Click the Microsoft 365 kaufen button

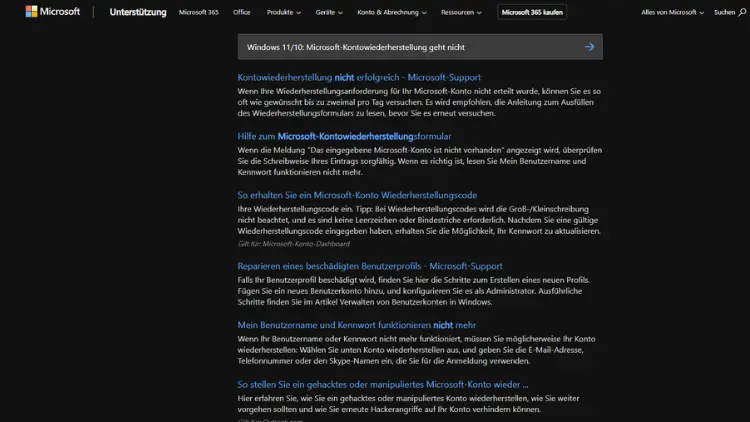(x=532, y=12)
